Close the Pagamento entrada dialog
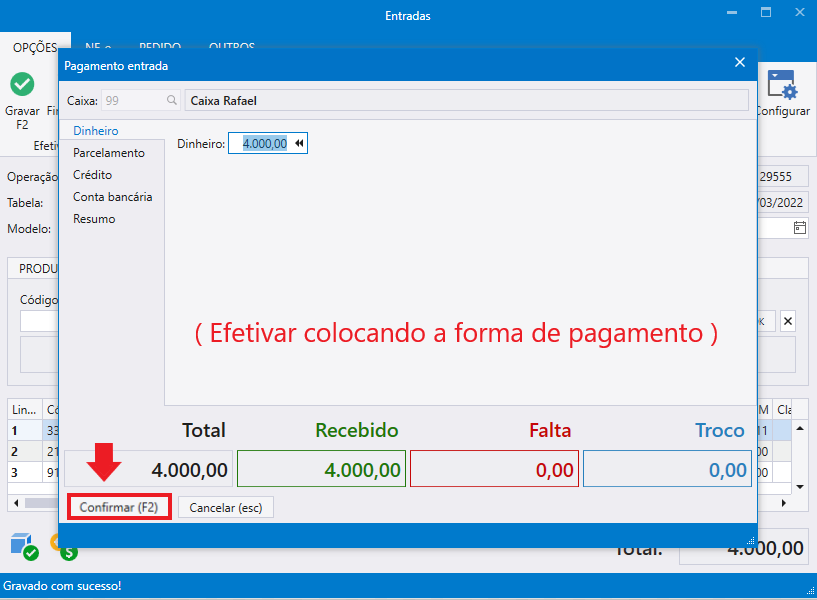Screen dimensions: 817x600 coord(739,62)
